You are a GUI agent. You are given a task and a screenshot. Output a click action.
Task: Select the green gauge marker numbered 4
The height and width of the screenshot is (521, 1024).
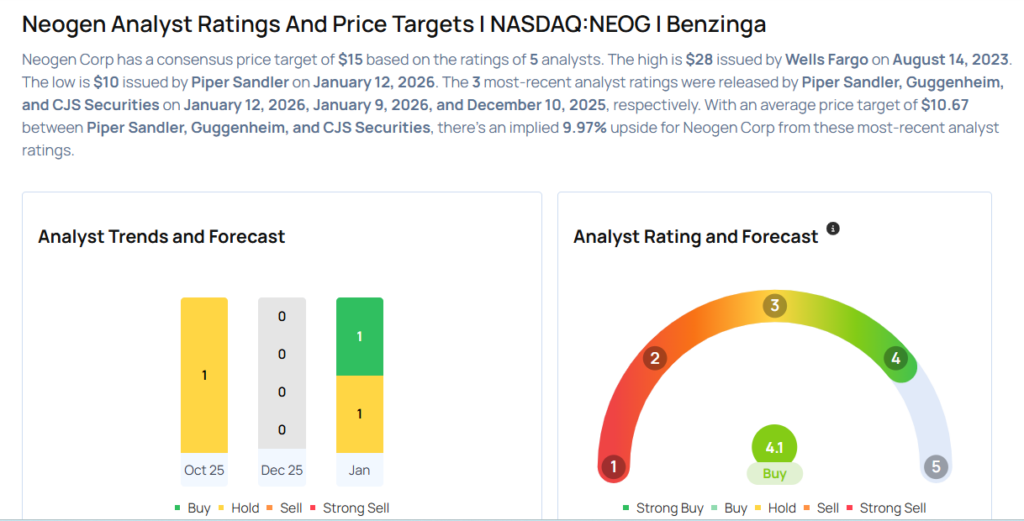[x=896, y=358]
